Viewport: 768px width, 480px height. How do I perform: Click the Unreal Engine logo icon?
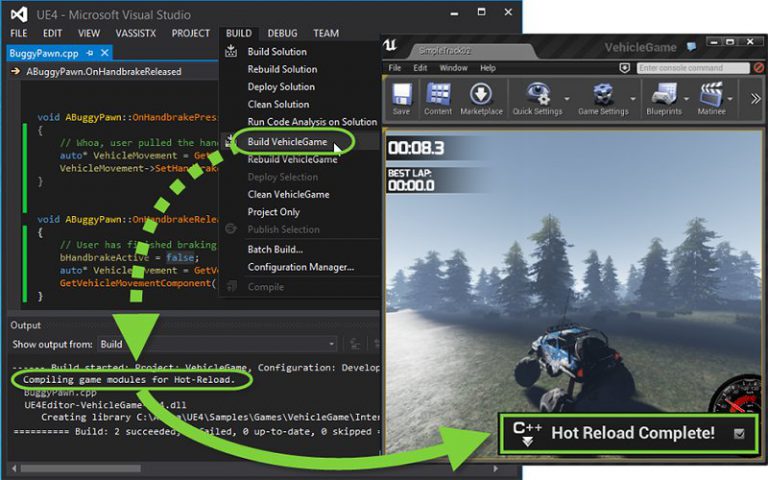click(390, 46)
